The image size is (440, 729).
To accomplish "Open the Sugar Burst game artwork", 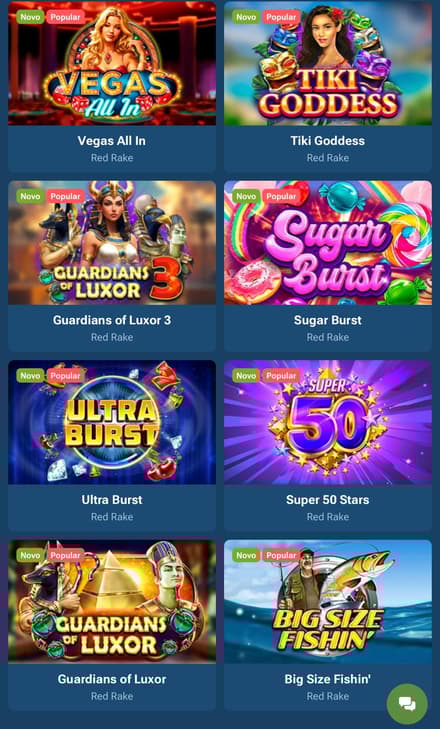I will 328,243.
